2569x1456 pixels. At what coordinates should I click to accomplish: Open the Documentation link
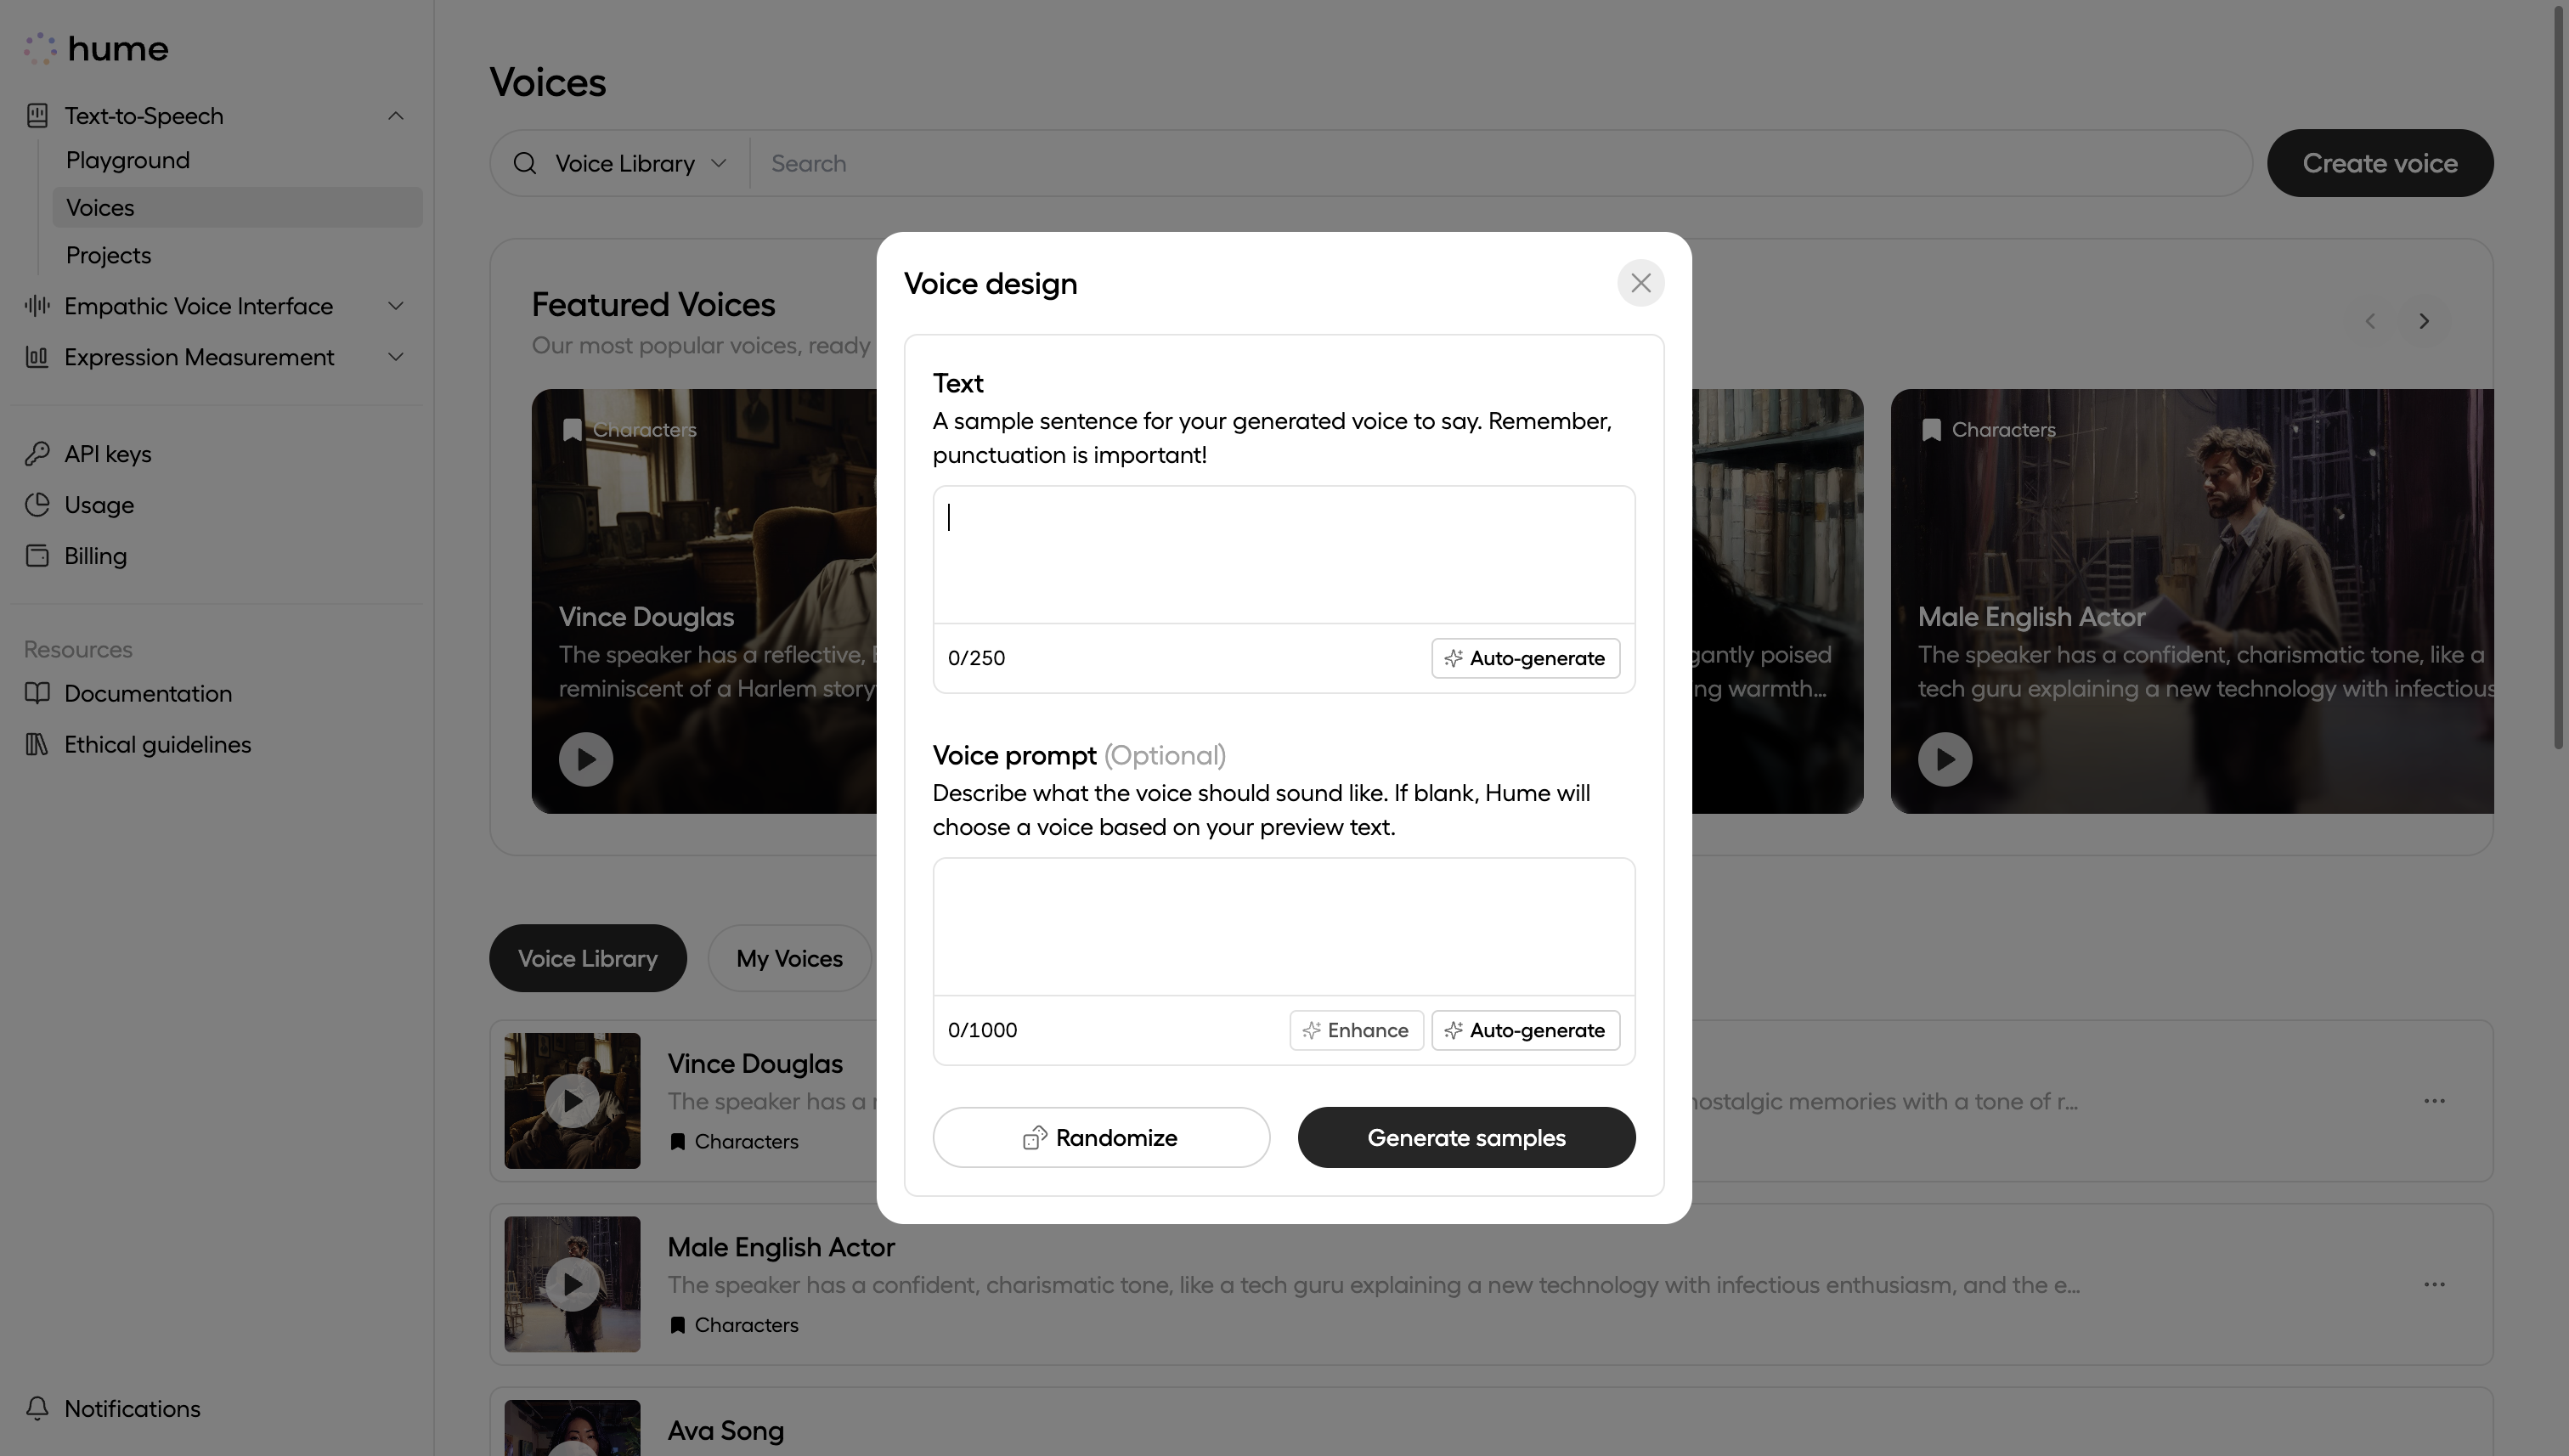coord(148,693)
